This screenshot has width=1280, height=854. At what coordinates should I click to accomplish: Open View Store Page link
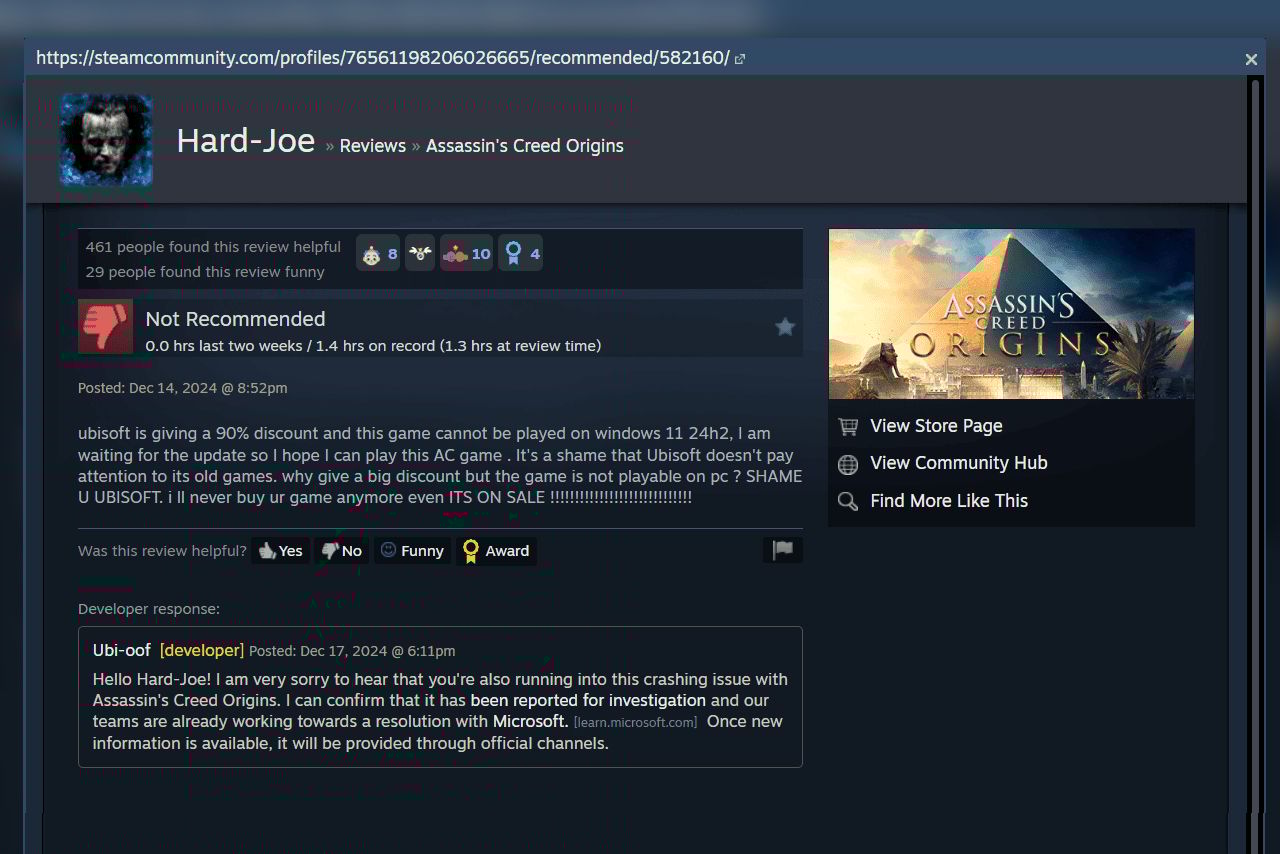(936, 426)
